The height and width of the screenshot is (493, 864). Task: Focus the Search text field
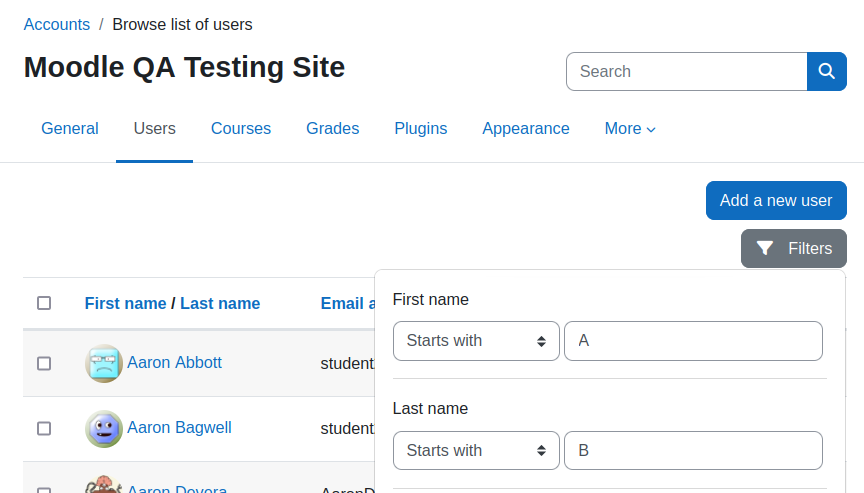click(687, 72)
